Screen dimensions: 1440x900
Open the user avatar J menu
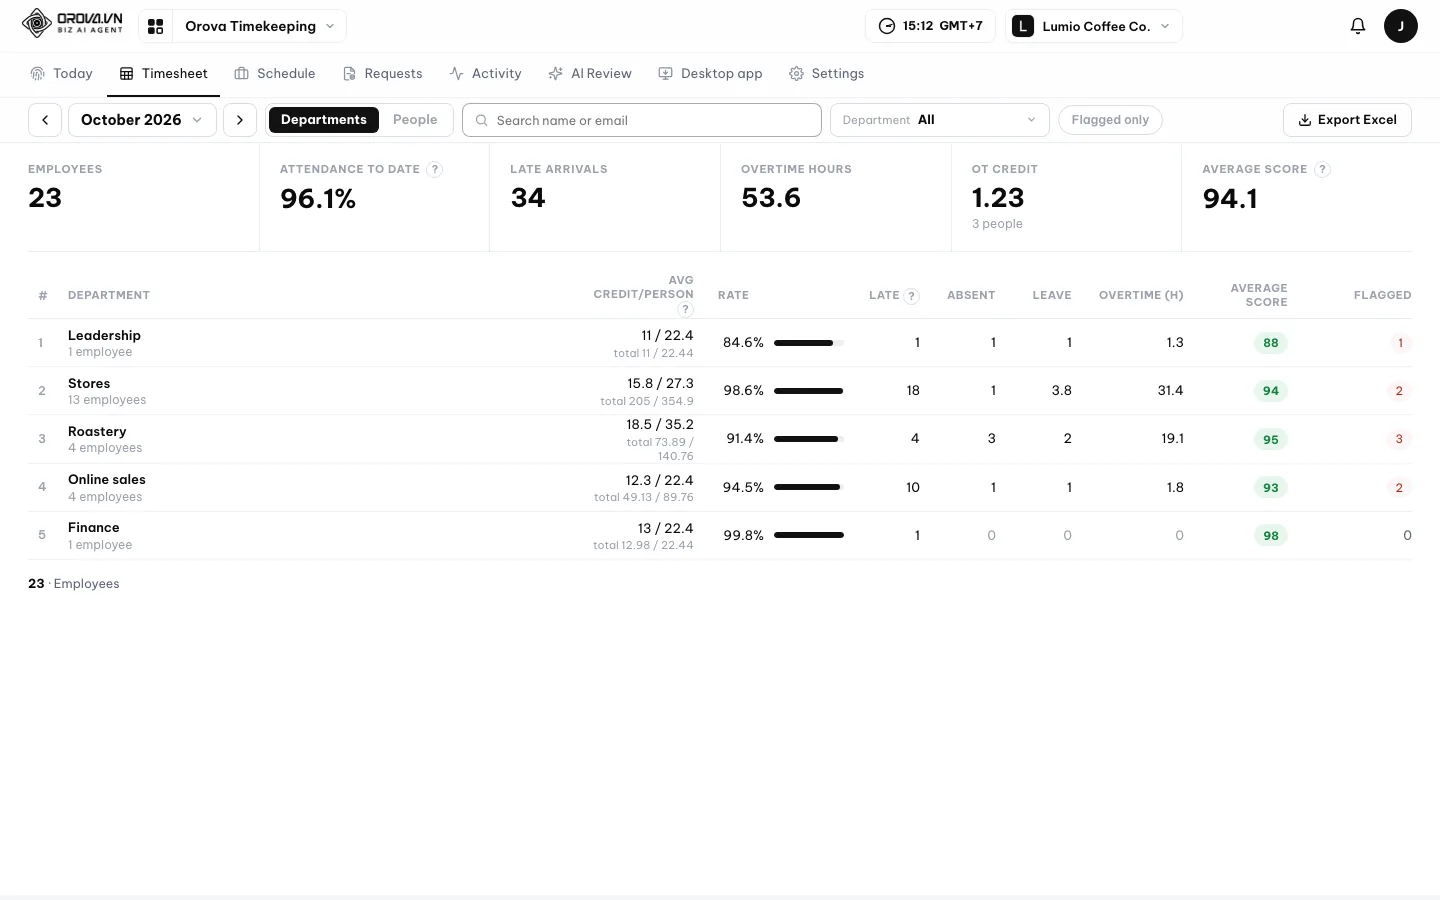pyautogui.click(x=1400, y=26)
